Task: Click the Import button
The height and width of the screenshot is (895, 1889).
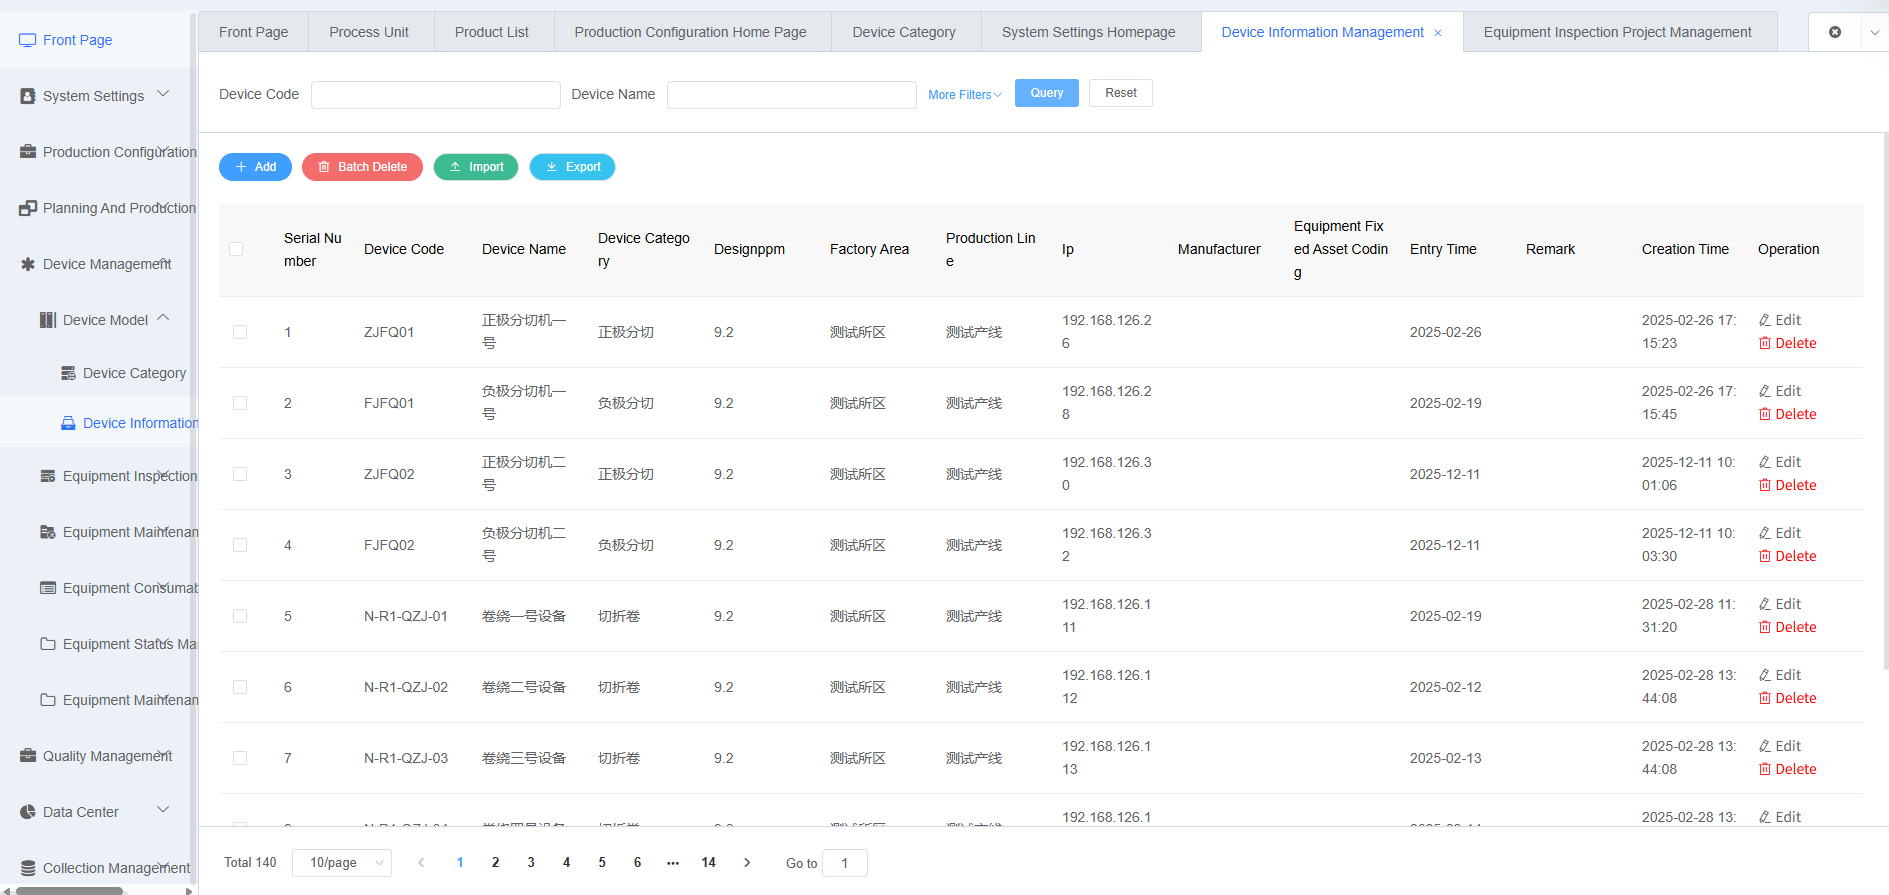Action: click(476, 167)
